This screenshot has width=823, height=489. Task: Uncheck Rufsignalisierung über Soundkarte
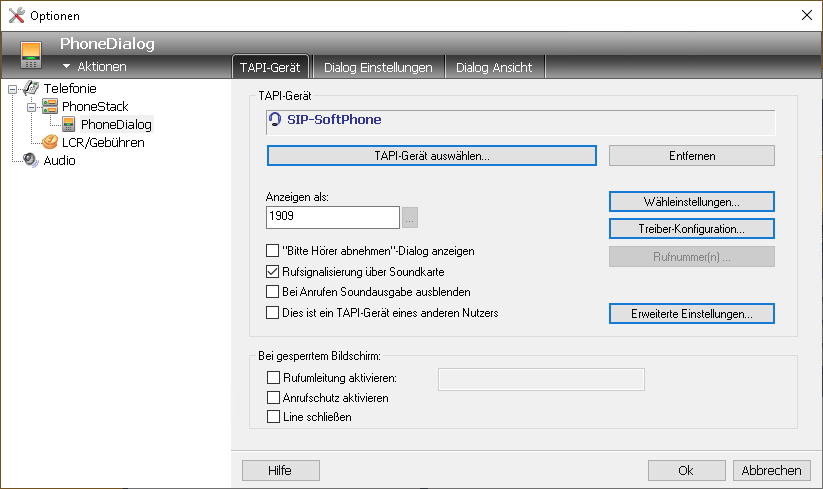tap(273, 271)
